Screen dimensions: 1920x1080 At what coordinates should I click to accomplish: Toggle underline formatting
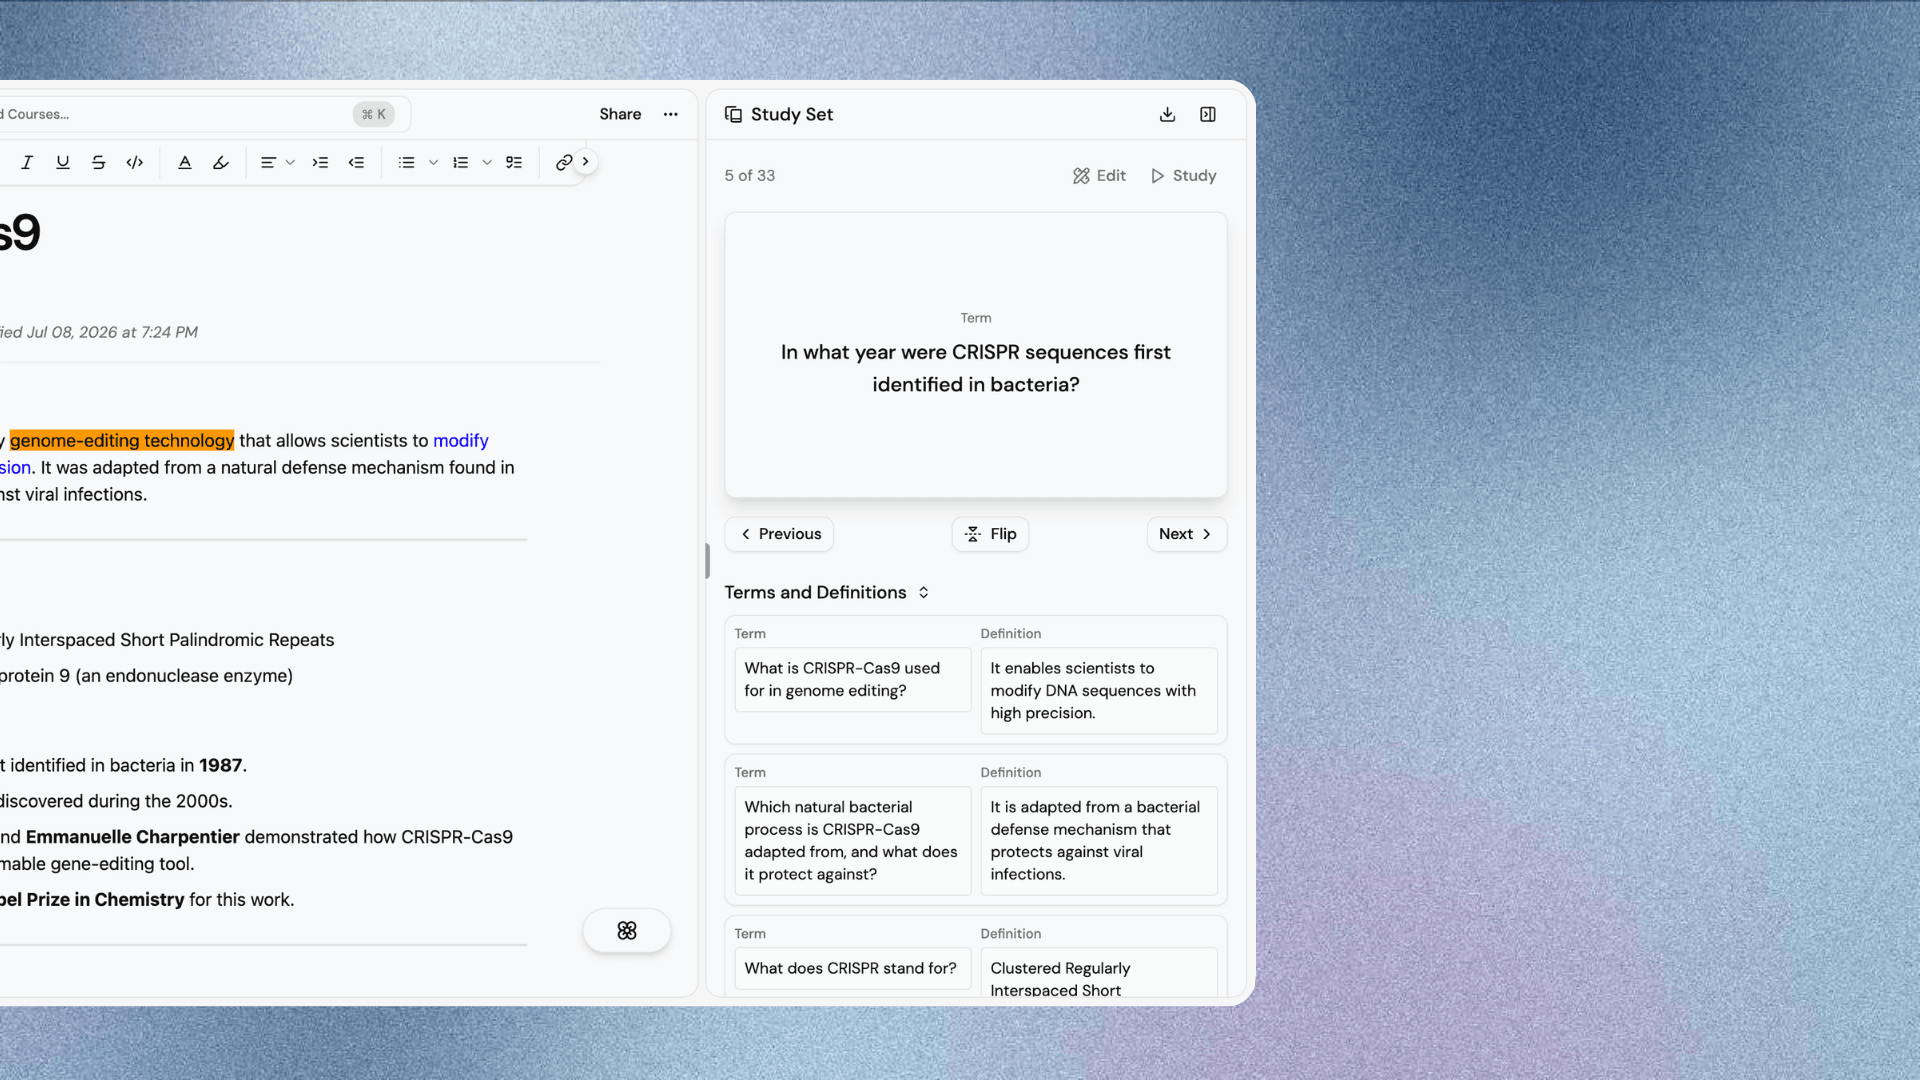click(63, 162)
